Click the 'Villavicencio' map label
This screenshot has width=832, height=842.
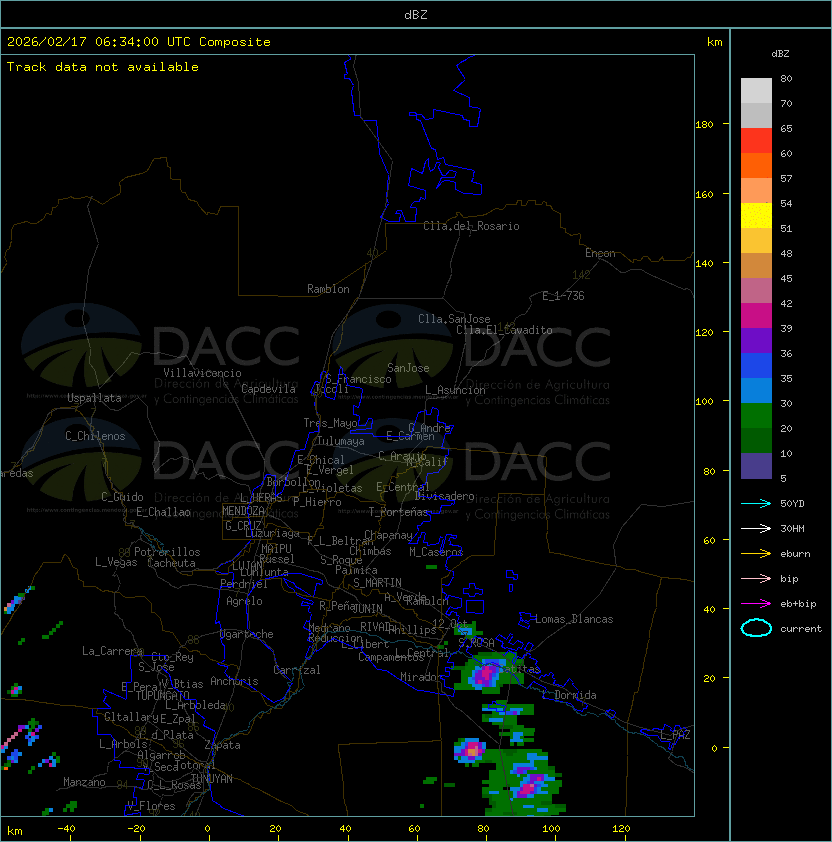(202, 373)
